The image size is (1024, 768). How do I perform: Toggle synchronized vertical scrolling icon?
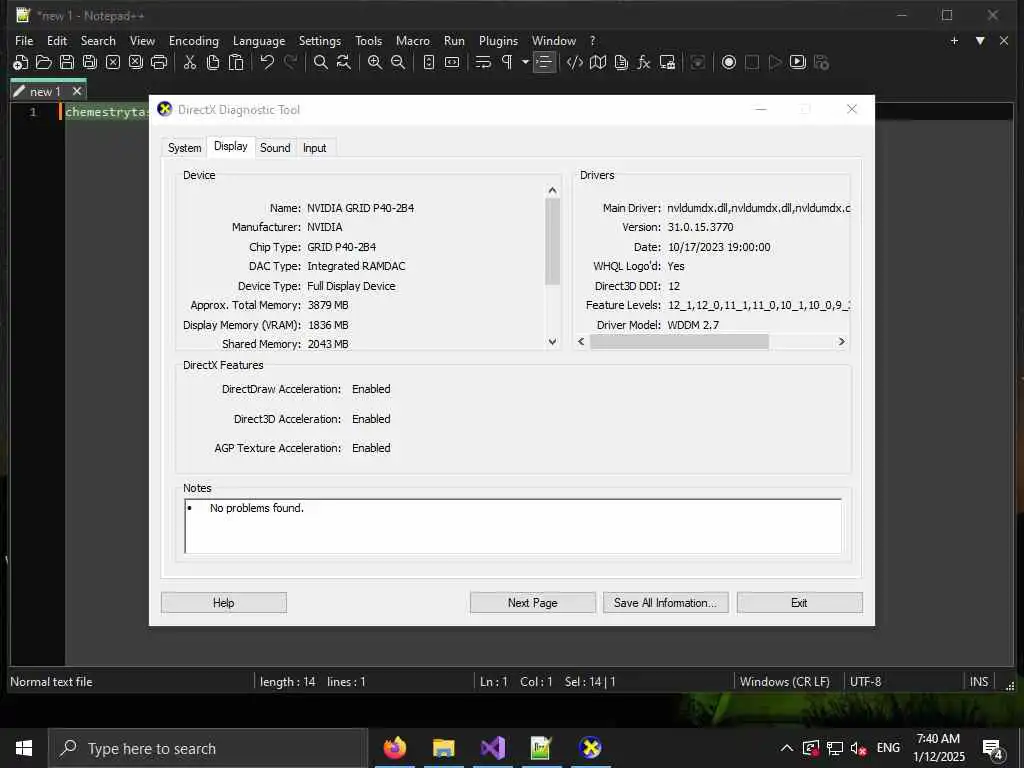(428, 63)
